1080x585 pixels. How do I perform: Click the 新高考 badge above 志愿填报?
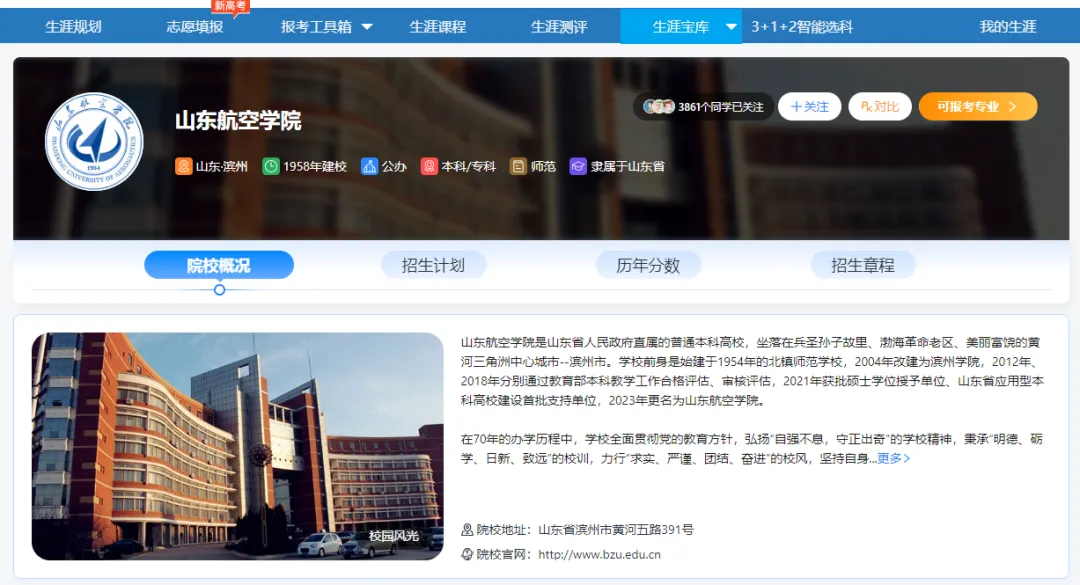tap(230, 7)
